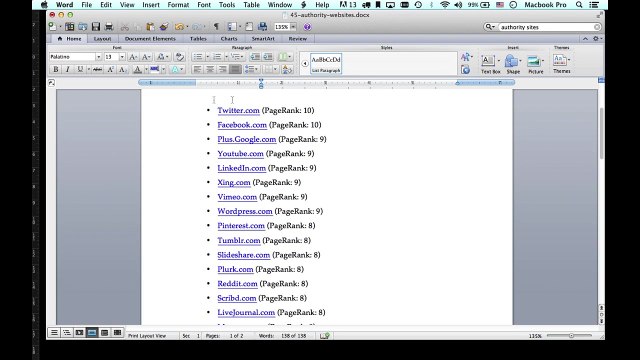Expand the ribbon settings gear menu
This screenshot has width=640, height=360.
pos(597,38)
